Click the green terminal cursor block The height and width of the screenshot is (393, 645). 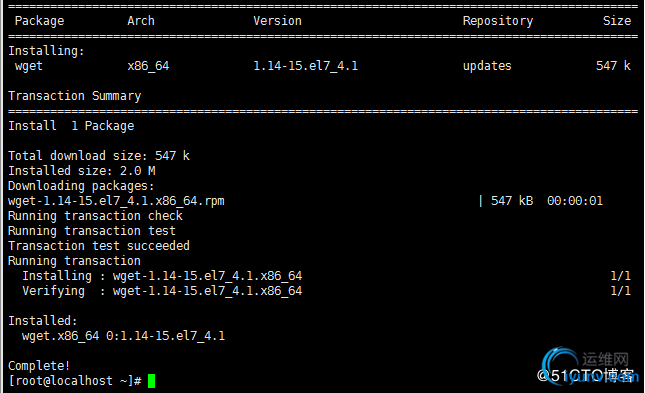pos(151,381)
